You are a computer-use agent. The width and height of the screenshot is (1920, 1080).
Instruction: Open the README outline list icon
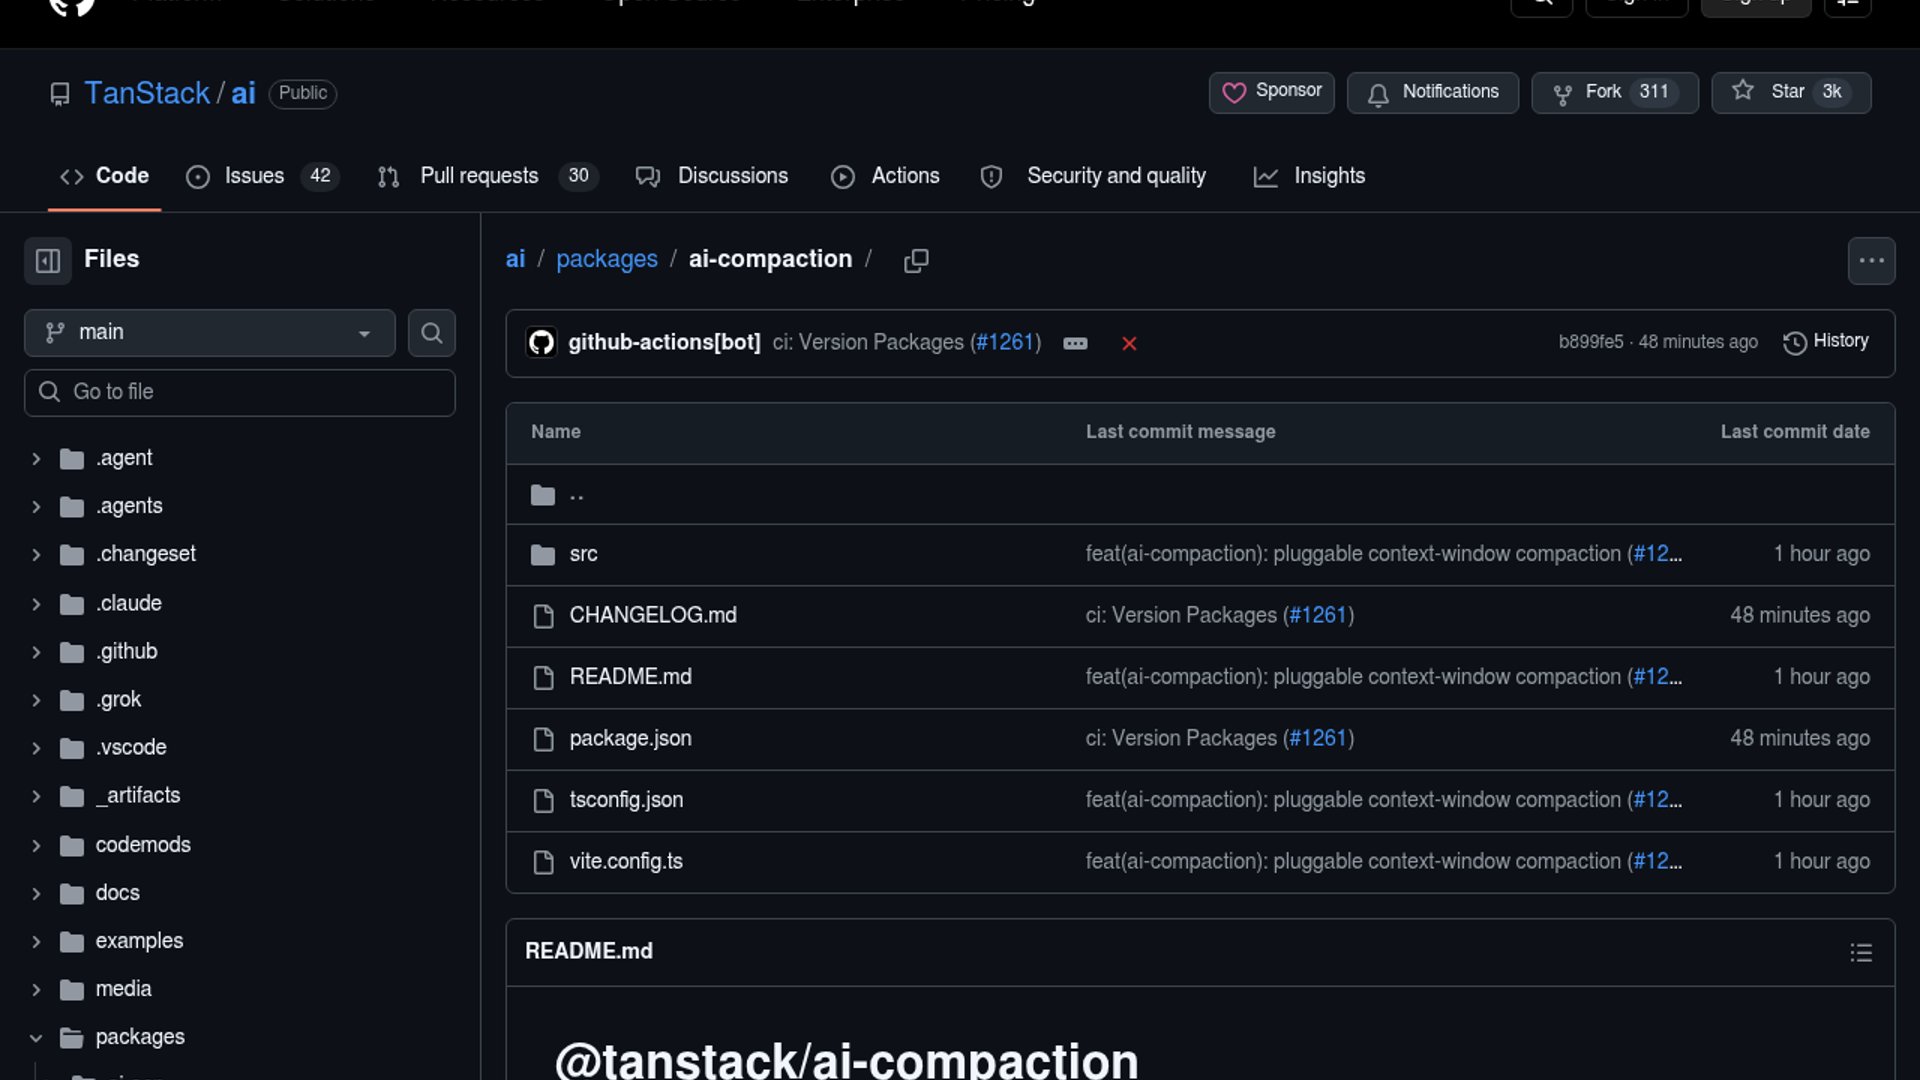click(1860, 953)
